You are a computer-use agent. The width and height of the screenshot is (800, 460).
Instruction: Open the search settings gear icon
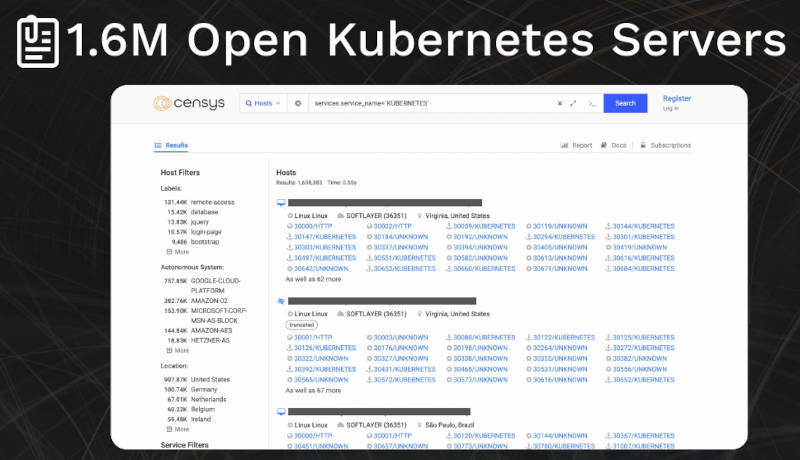click(298, 103)
